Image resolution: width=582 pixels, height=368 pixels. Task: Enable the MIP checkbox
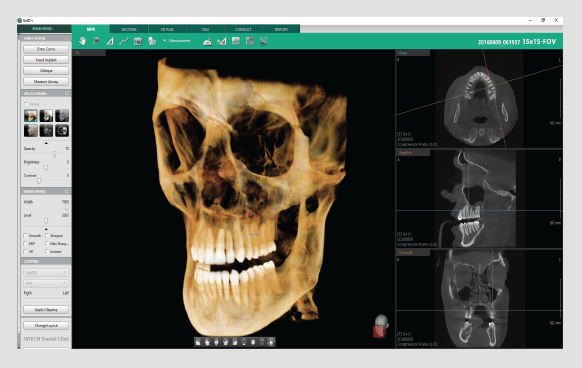(x=25, y=244)
